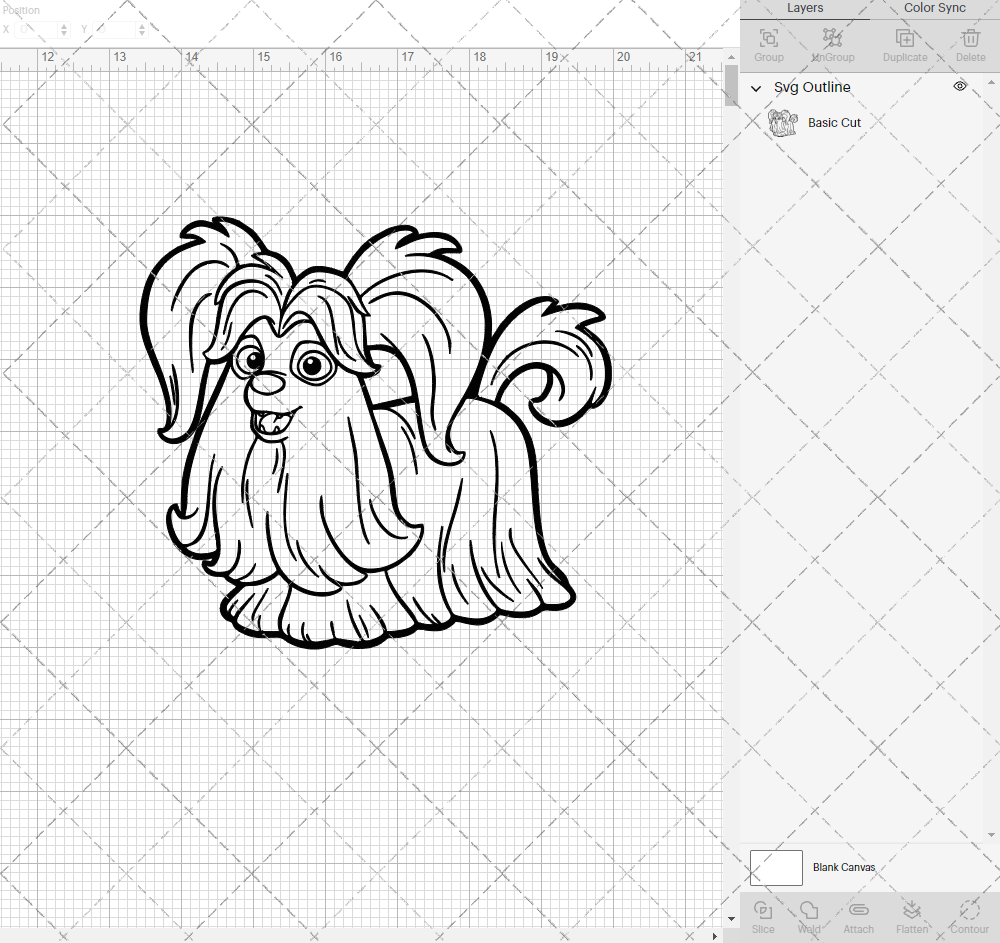Click the Blank Canvas label

[844, 867]
